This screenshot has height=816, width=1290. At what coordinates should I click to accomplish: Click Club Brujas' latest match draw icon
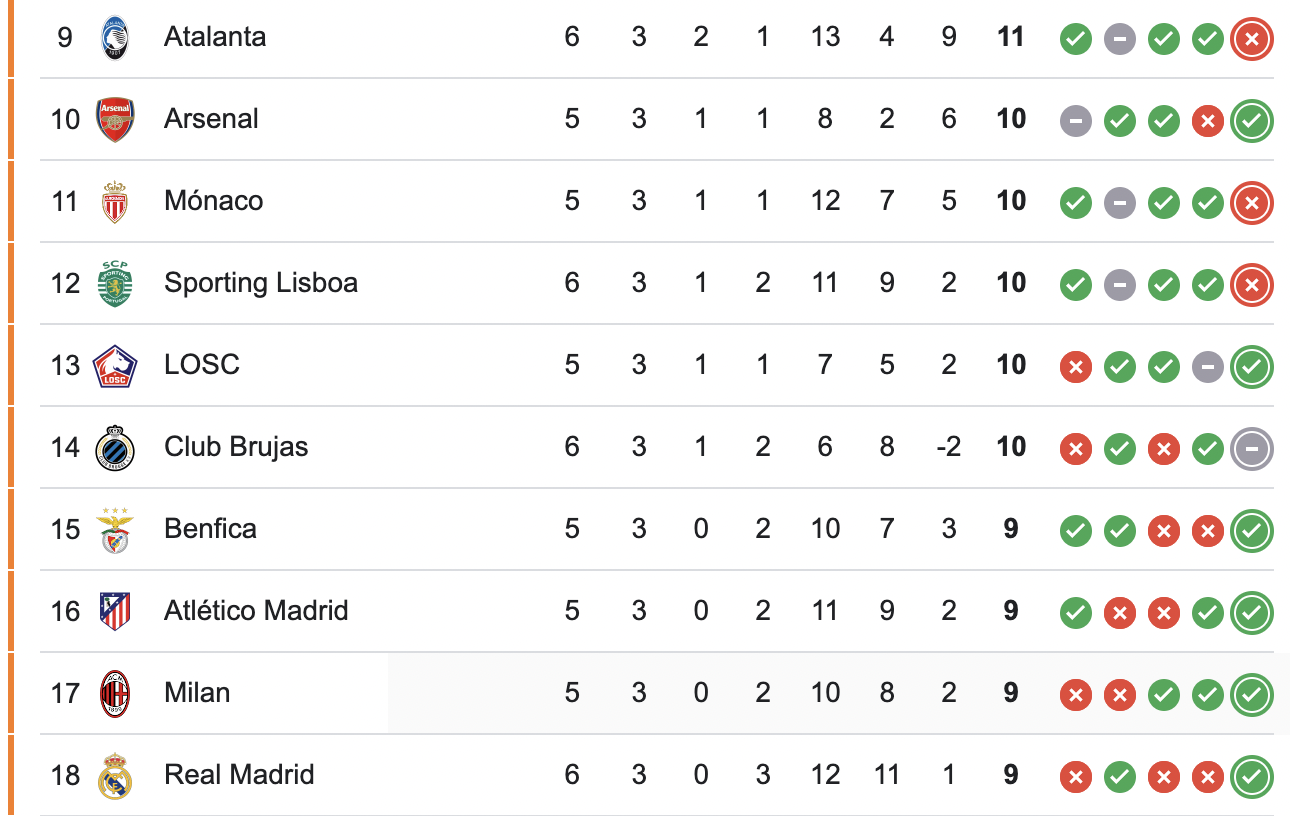coord(1252,450)
